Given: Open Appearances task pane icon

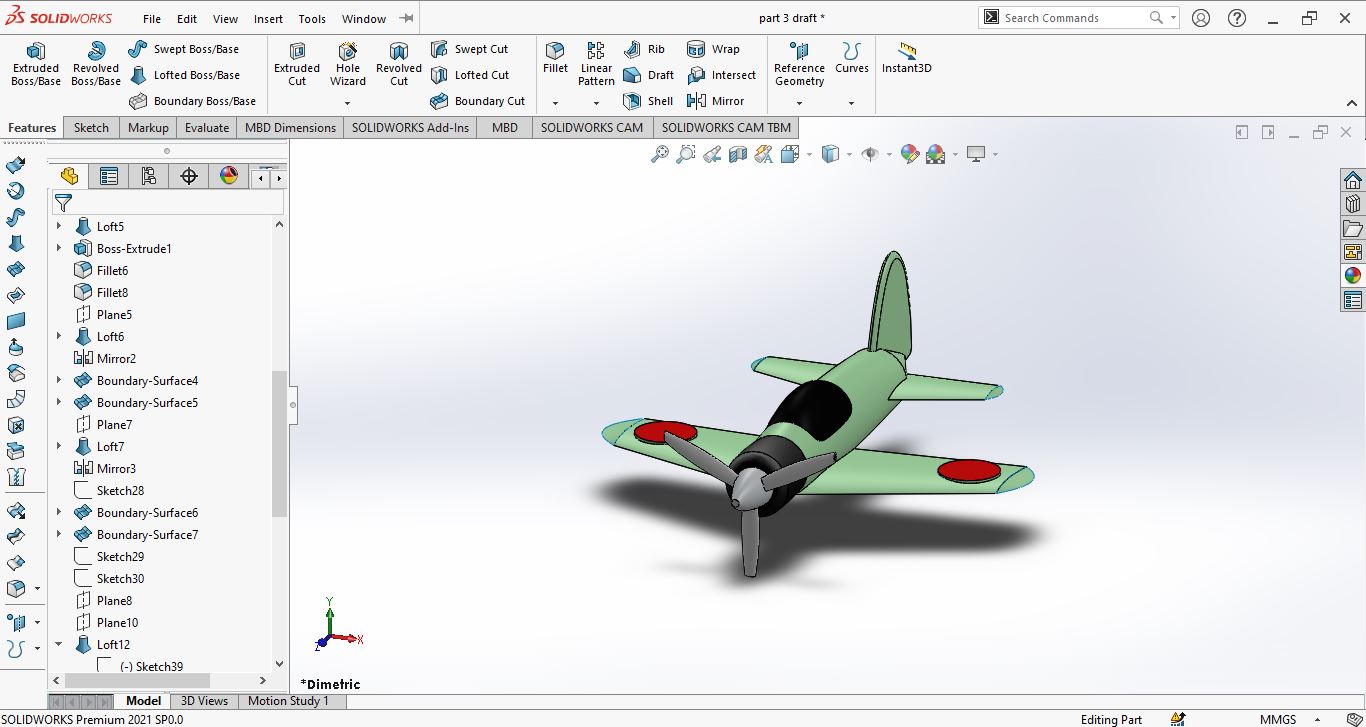Looking at the screenshot, I should coord(1353,276).
